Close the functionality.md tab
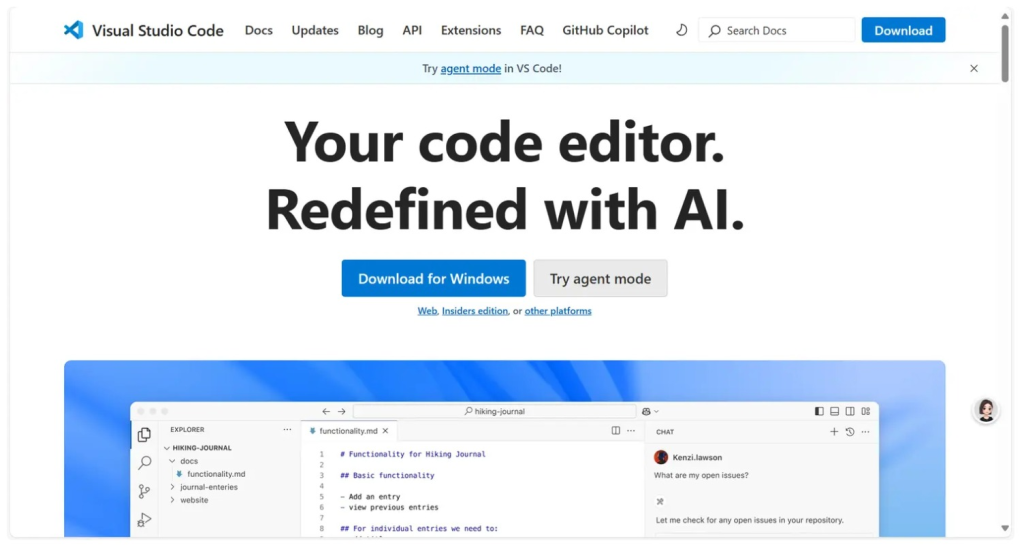This screenshot has height=547, width=1024. point(385,431)
